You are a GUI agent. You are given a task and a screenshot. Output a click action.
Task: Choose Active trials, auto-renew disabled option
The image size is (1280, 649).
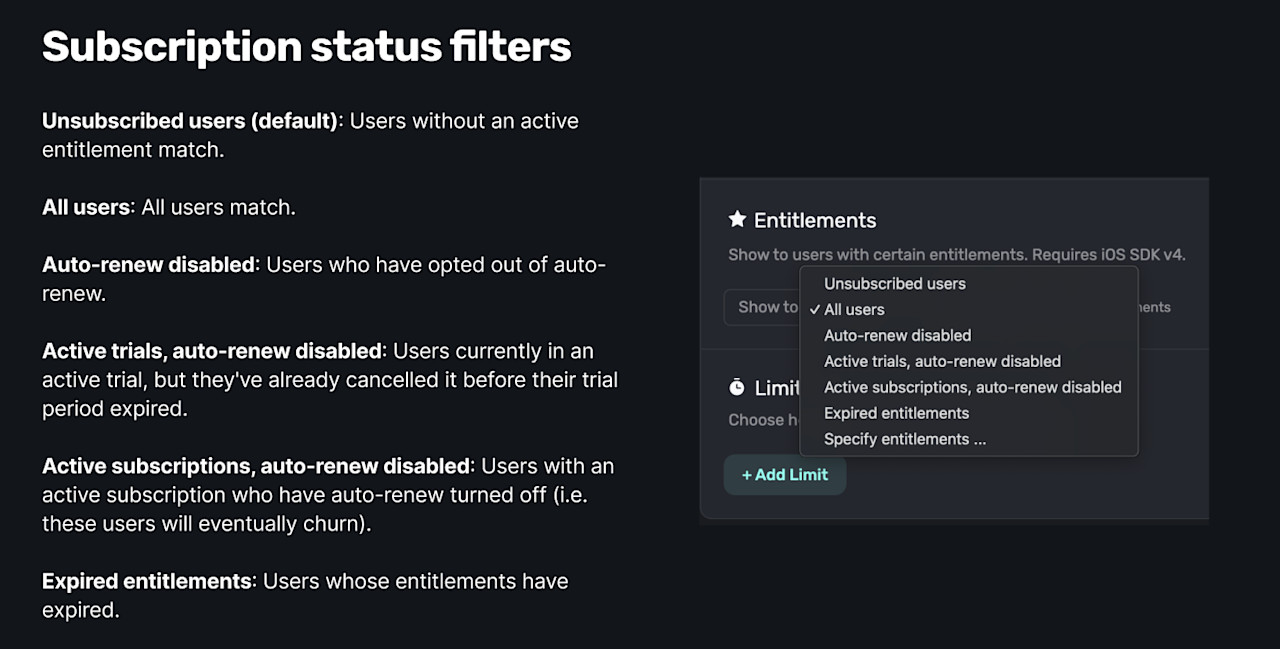coord(942,361)
